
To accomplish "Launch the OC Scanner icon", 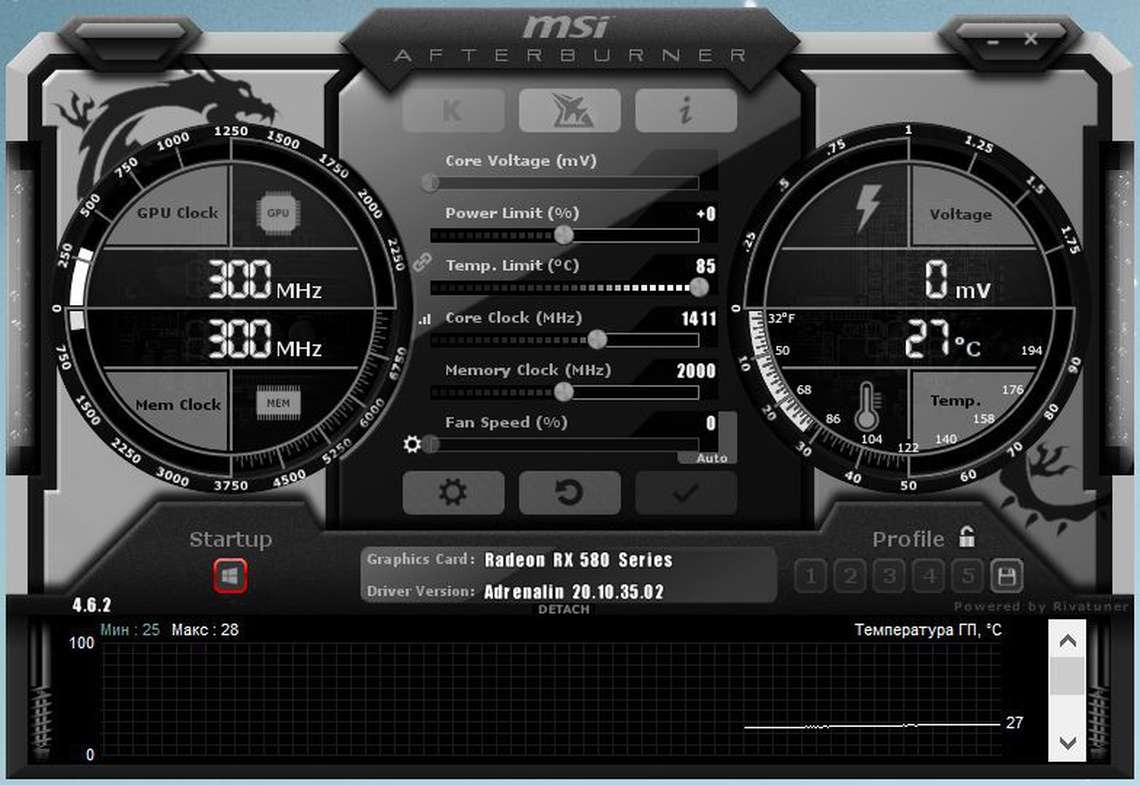I will pyautogui.click(x=569, y=111).
